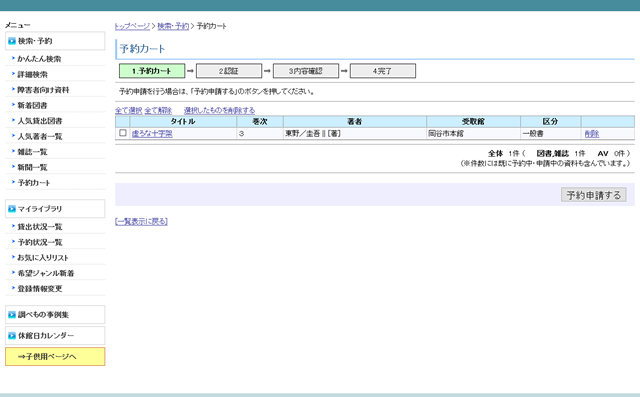Click 削除 link in the table row

[x=591, y=134]
